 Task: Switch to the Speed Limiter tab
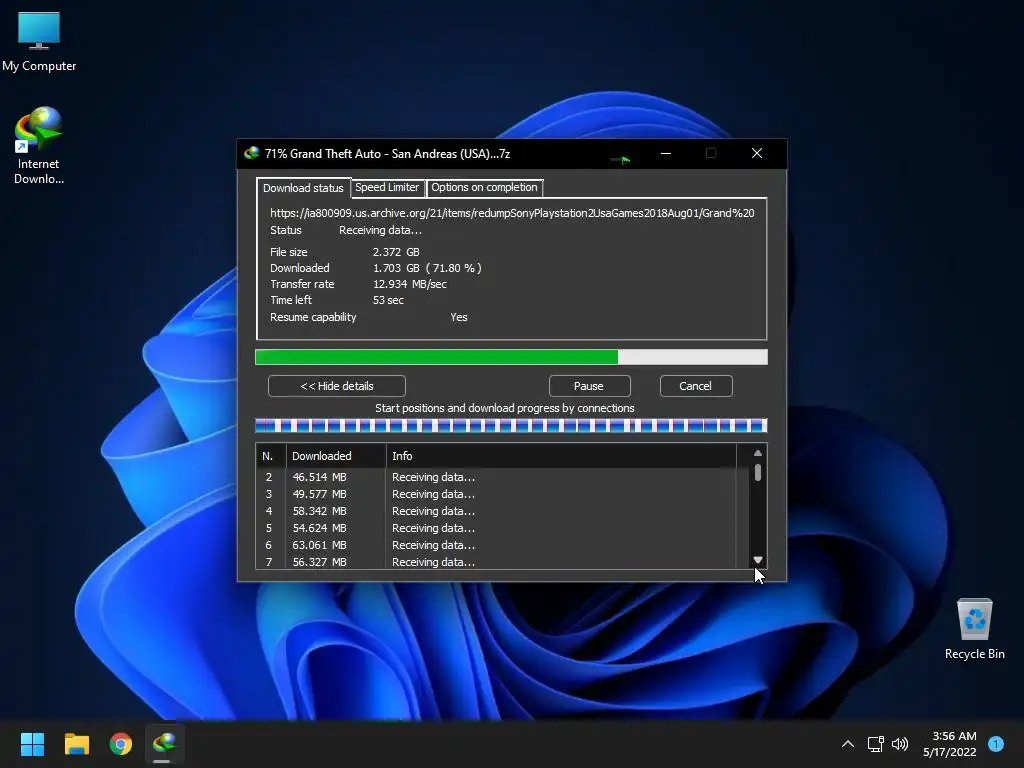tap(387, 187)
